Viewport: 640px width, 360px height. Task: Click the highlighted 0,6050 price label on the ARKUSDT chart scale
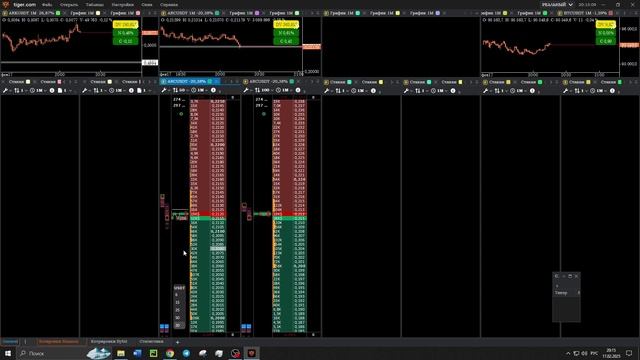[150, 62]
